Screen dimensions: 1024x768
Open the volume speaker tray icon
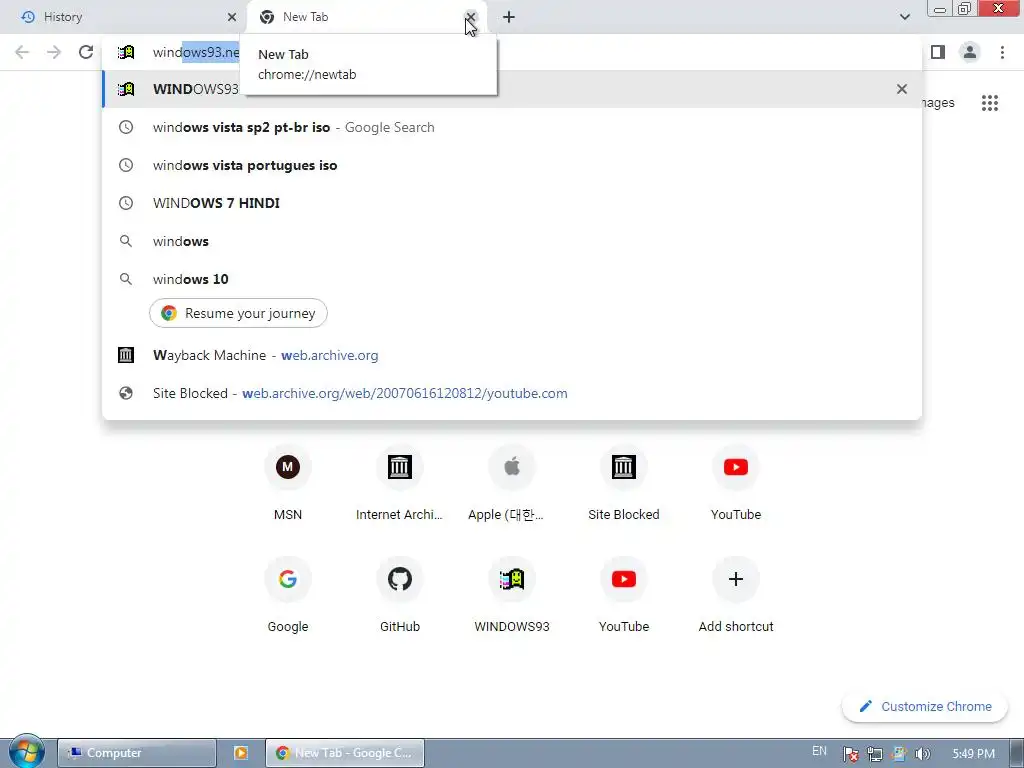point(922,754)
